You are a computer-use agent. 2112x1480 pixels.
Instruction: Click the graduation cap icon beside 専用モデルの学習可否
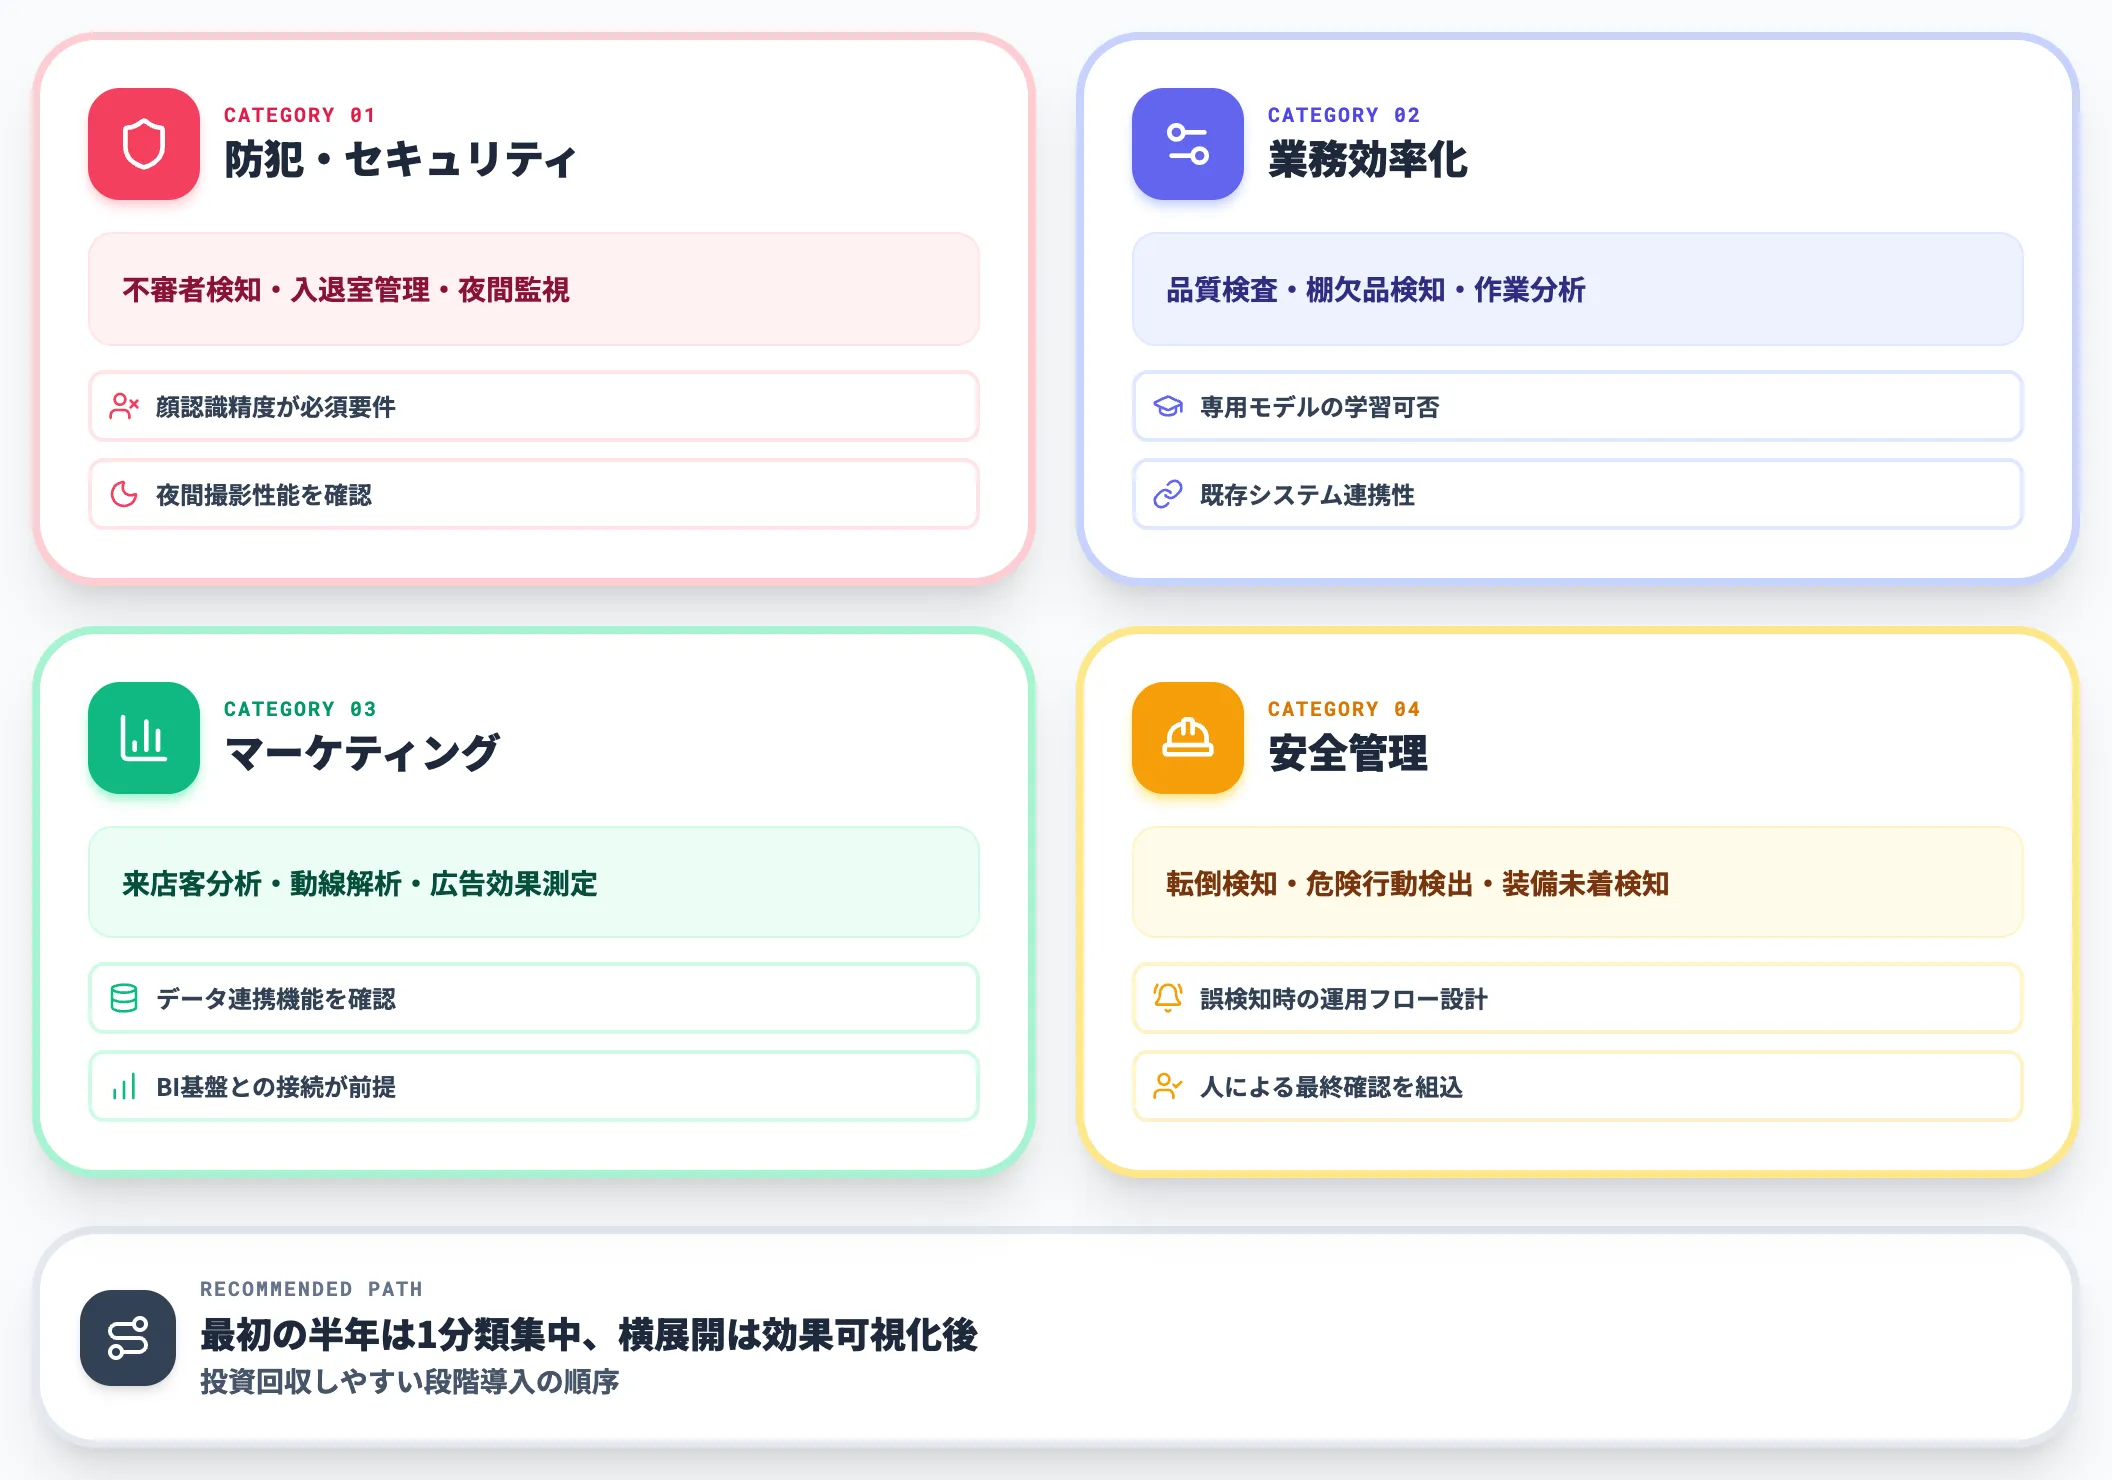(x=1168, y=406)
